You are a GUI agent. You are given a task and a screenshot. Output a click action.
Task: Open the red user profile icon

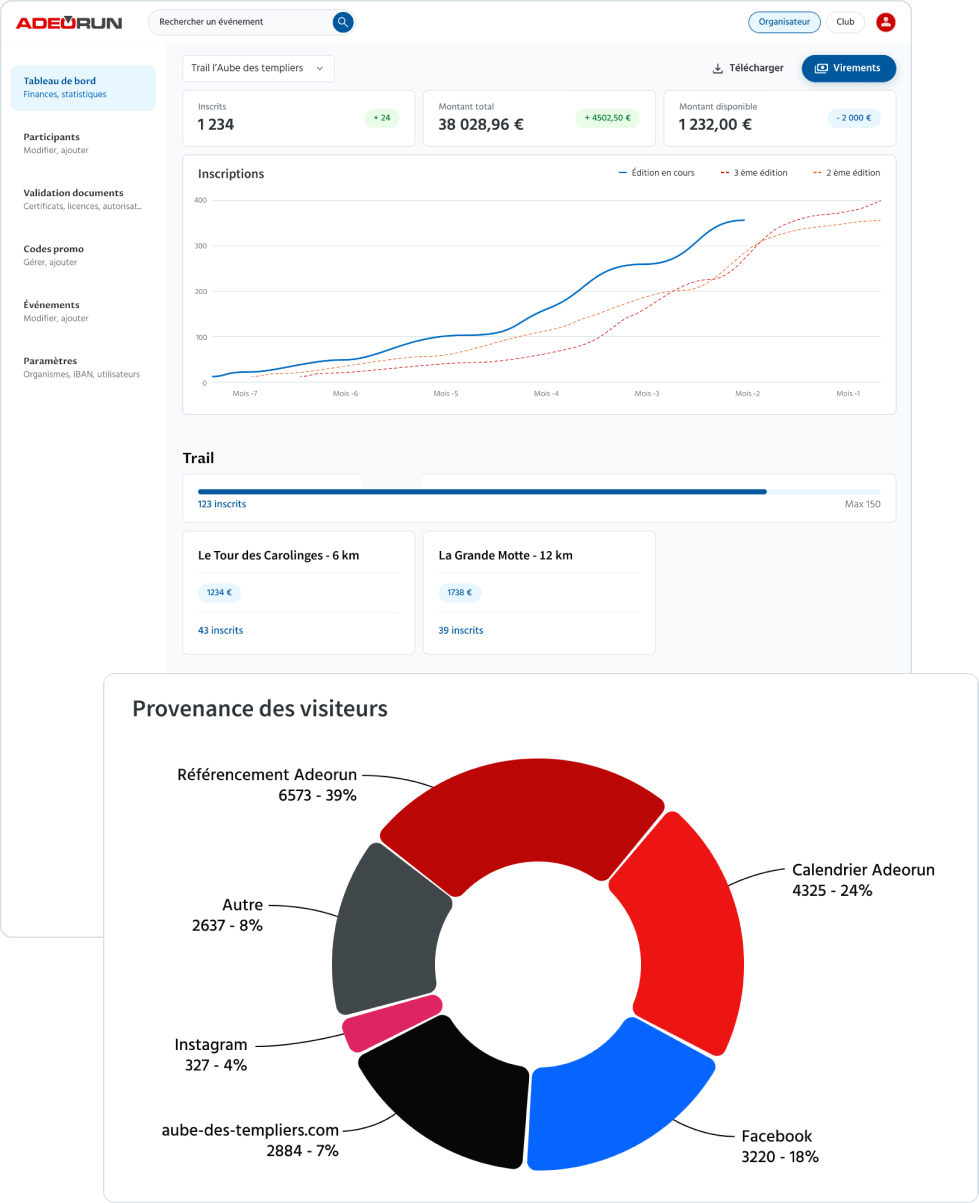coord(885,22)
